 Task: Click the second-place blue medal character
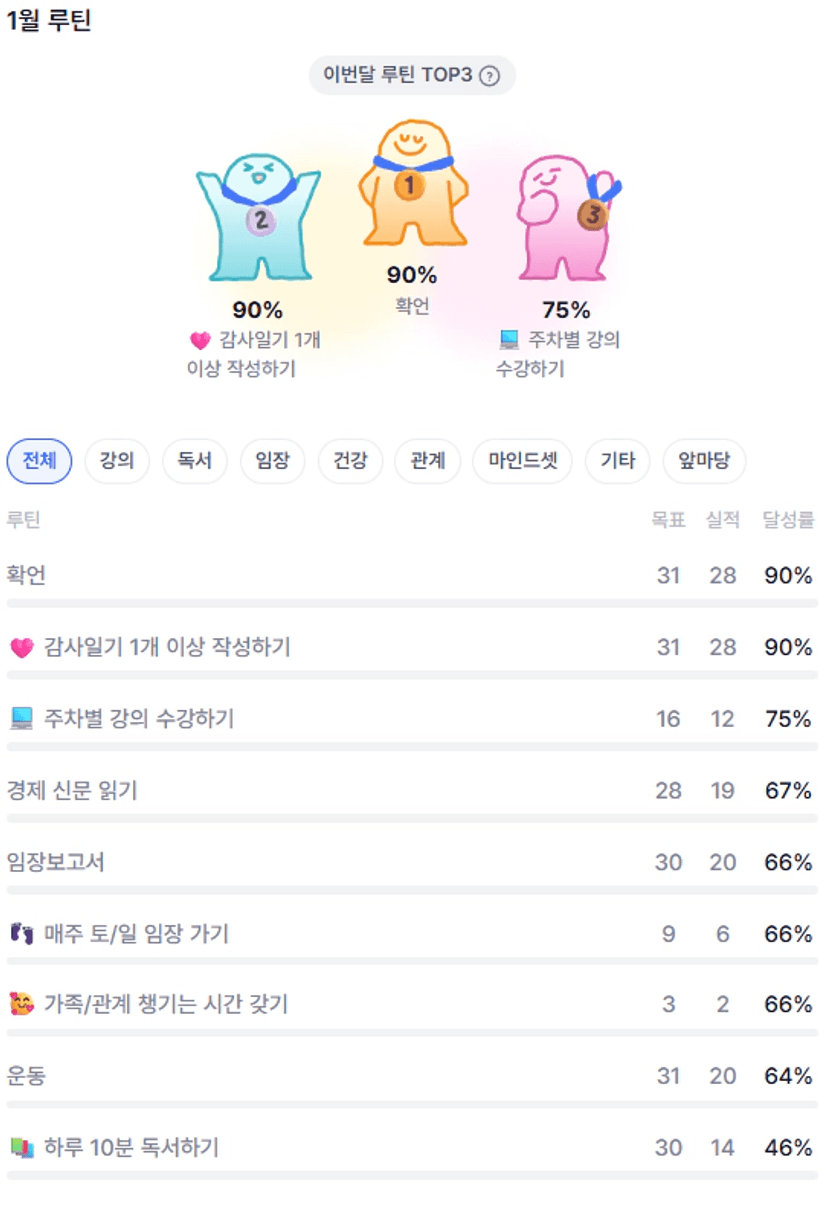[258, 216]
